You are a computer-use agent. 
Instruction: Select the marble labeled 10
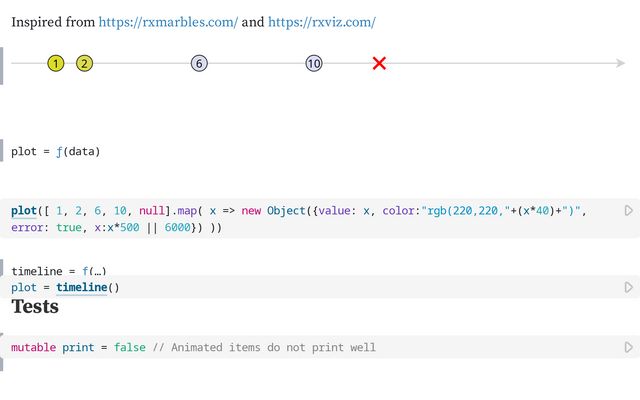coord(314,64)
